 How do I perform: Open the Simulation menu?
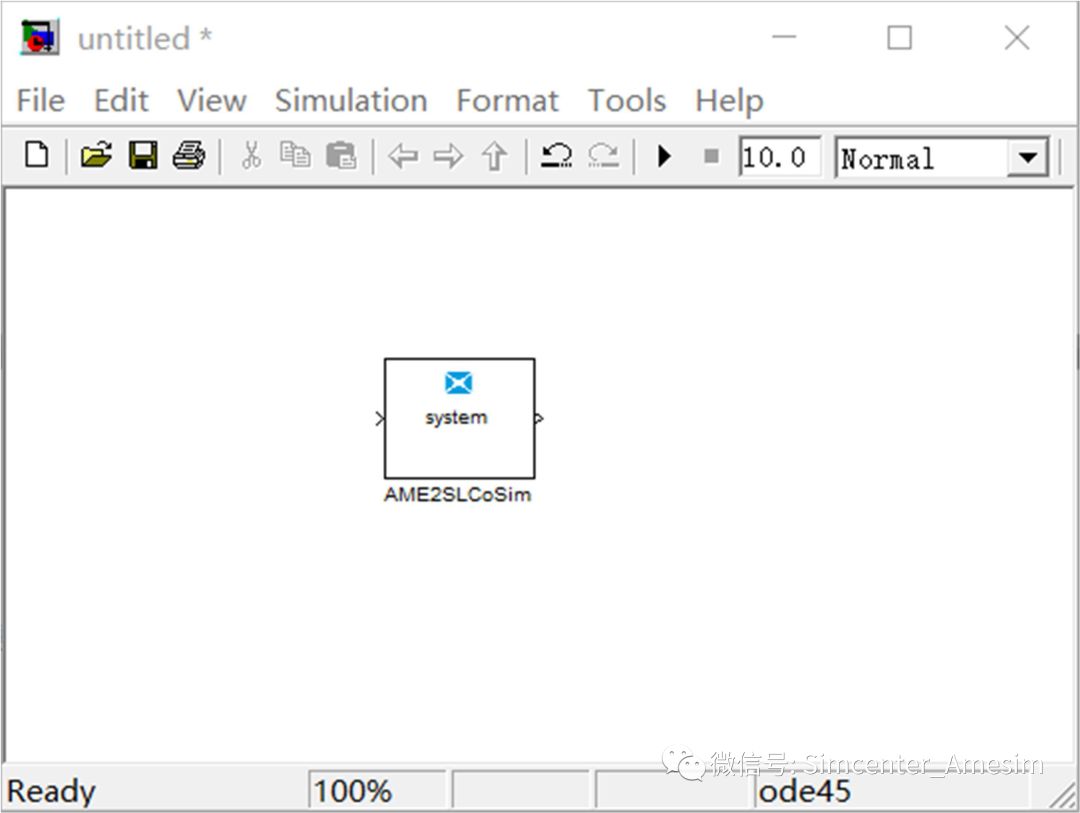(x=351, y=100)
